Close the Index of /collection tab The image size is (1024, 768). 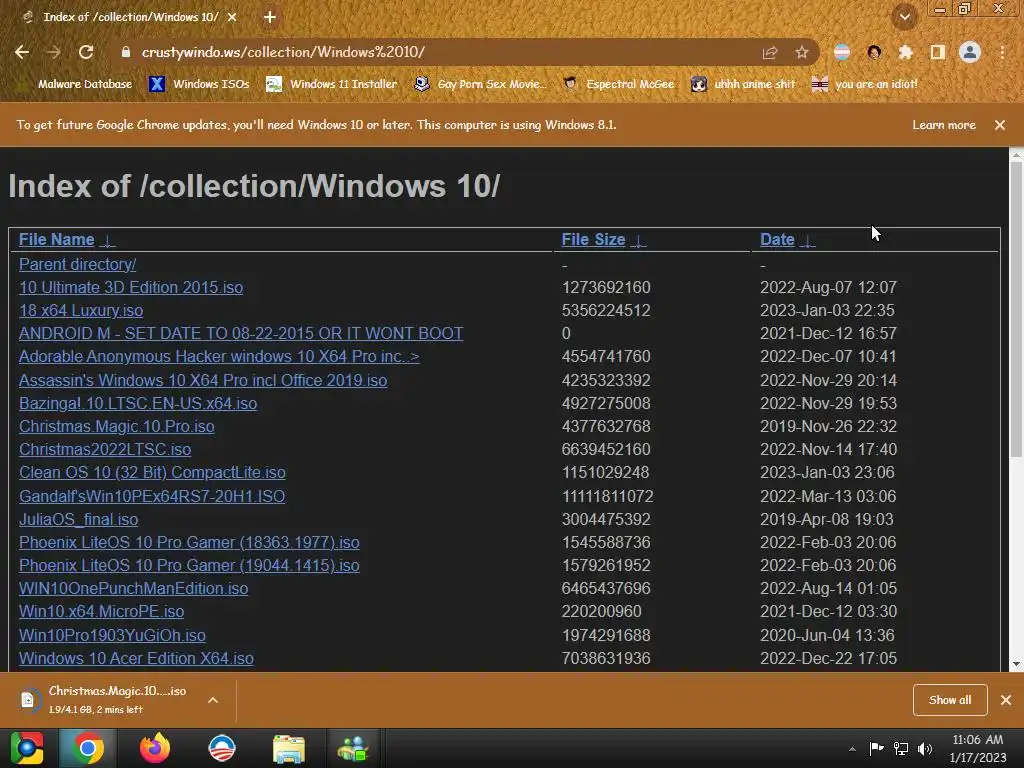tap(232, 17)
